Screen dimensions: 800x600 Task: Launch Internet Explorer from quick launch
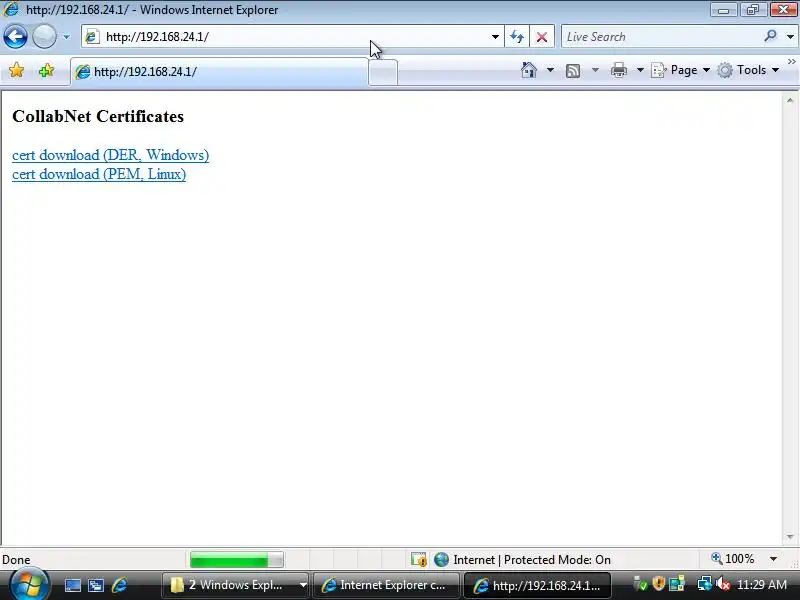[119, 585]
